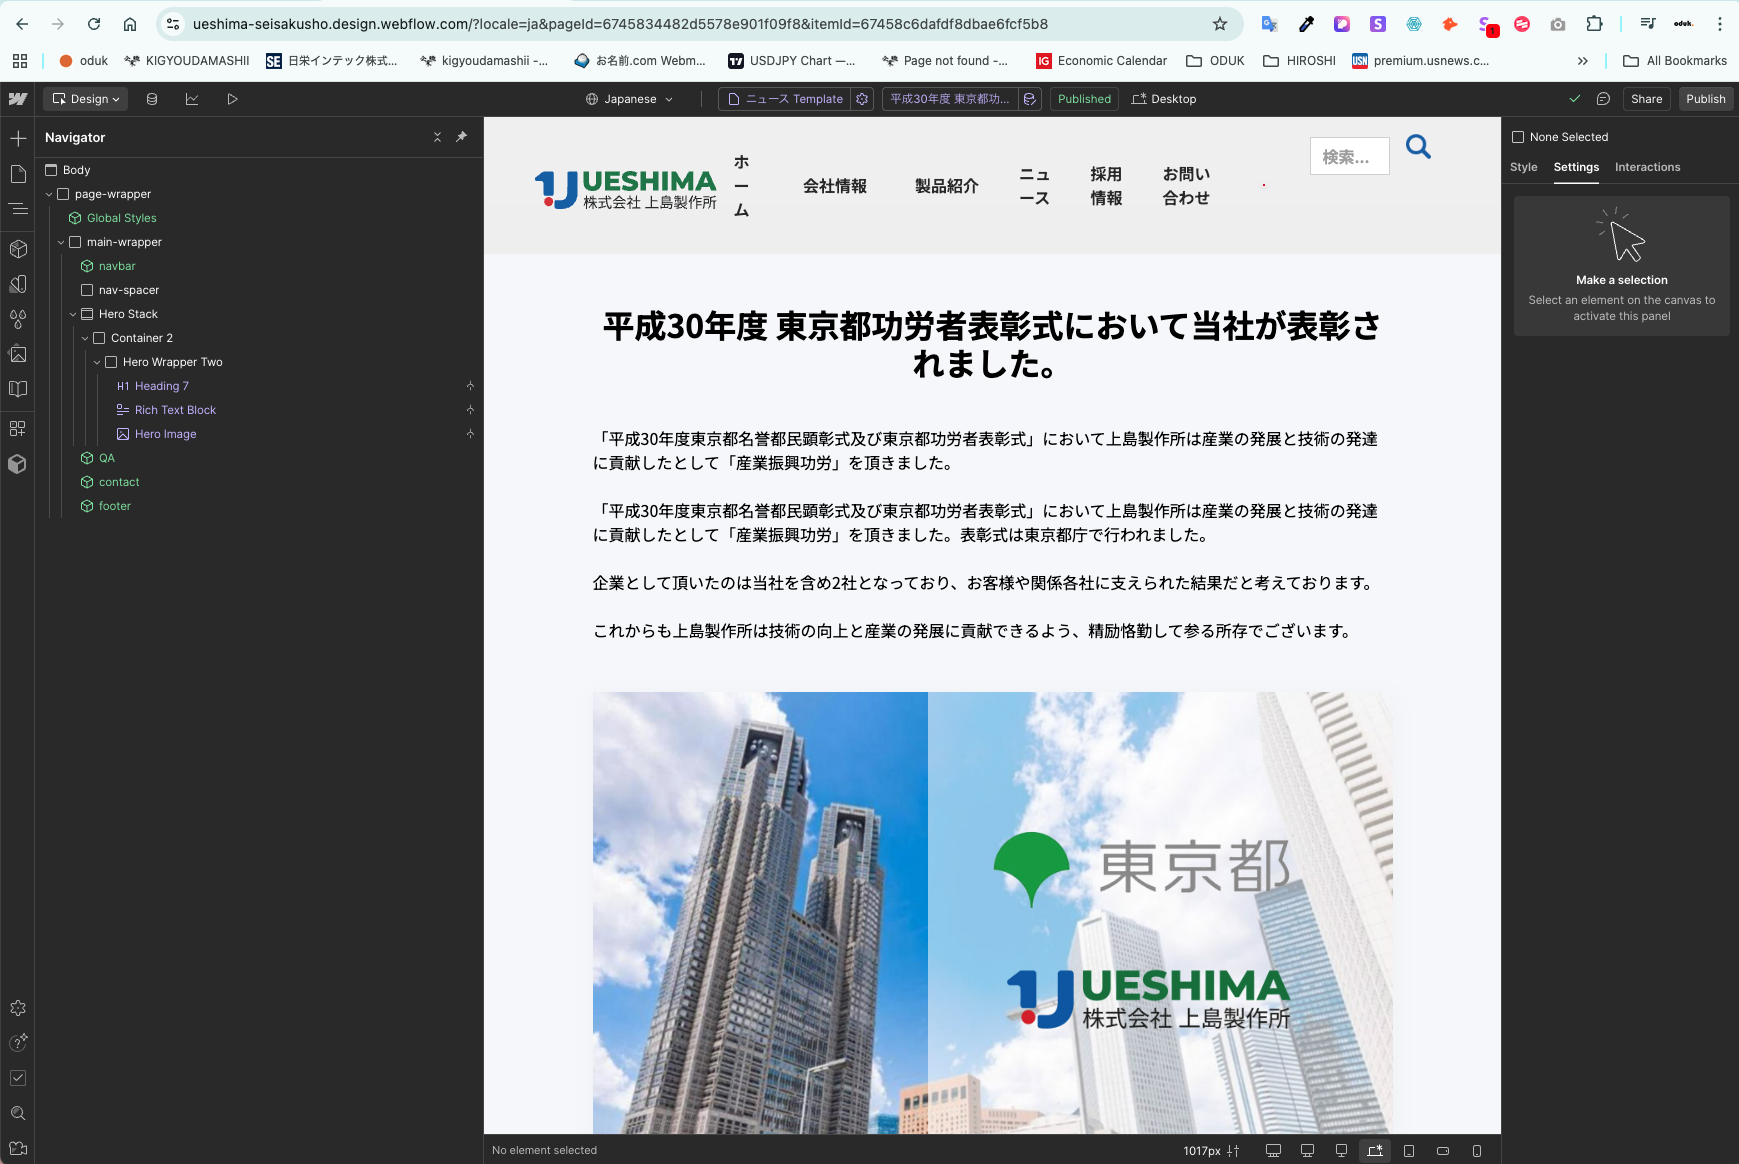
Task: Switch to the third desktop breakpoint
Action: [1341, 1150]
